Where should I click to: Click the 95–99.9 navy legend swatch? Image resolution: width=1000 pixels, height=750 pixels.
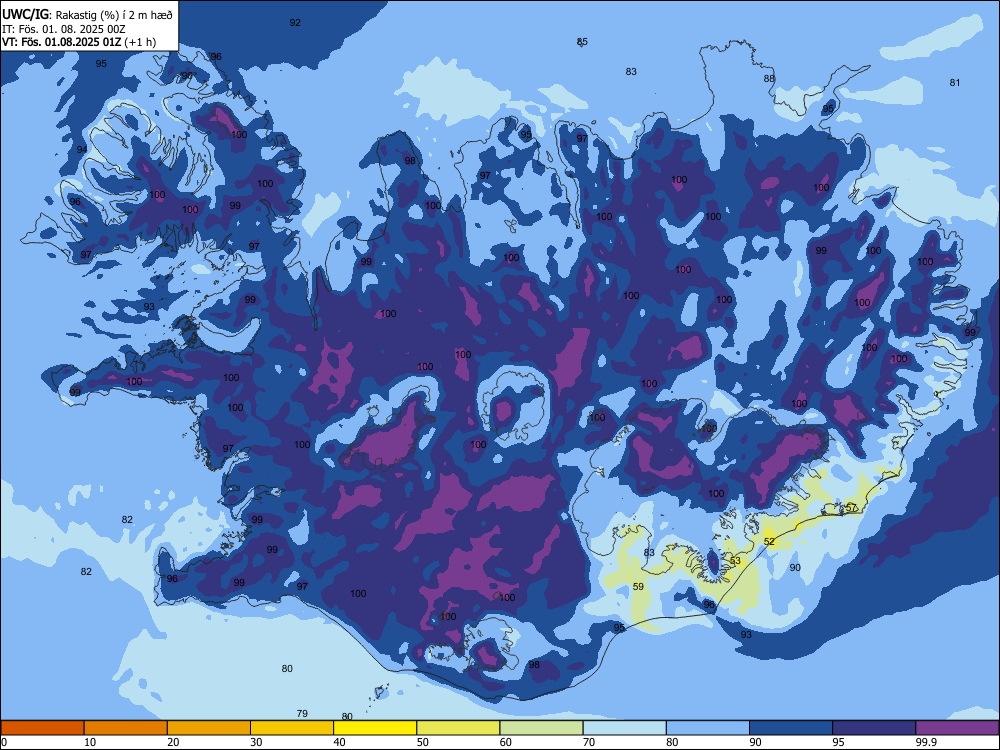coord(874,728)
